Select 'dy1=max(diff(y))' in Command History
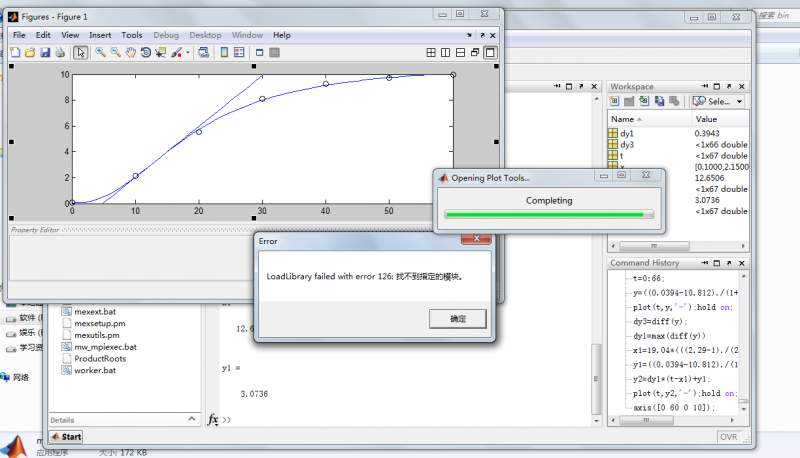Screen dimensions: 800x458 669,336
